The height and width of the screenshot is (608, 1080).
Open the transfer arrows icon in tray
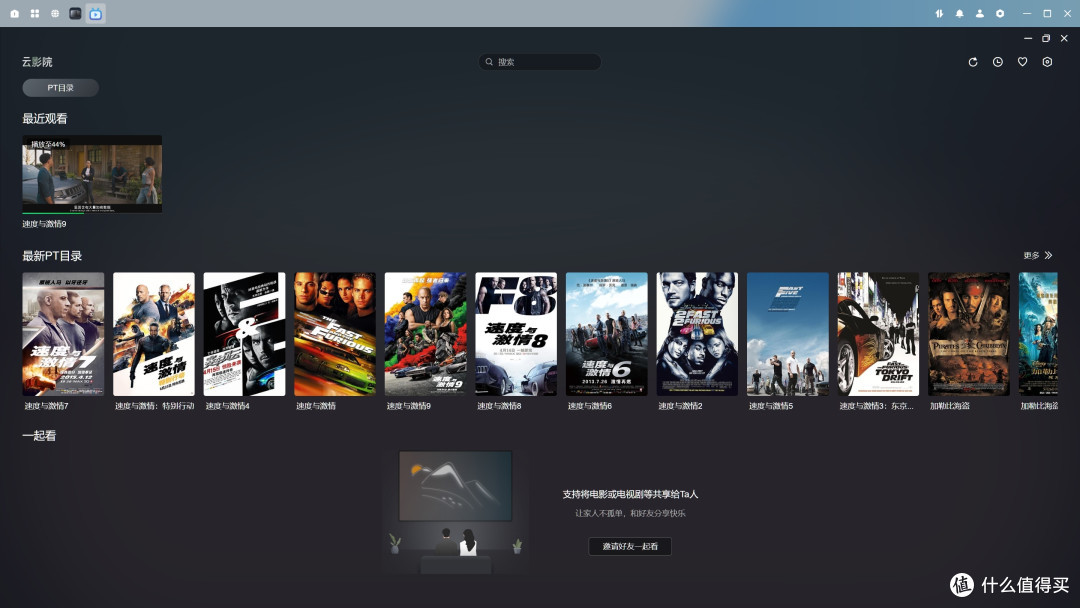coord(939,14)
